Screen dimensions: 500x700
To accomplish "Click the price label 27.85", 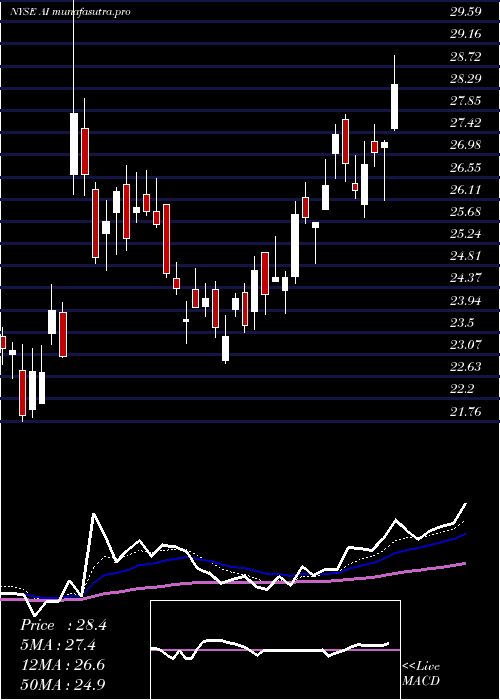I will tap(466, 100).
